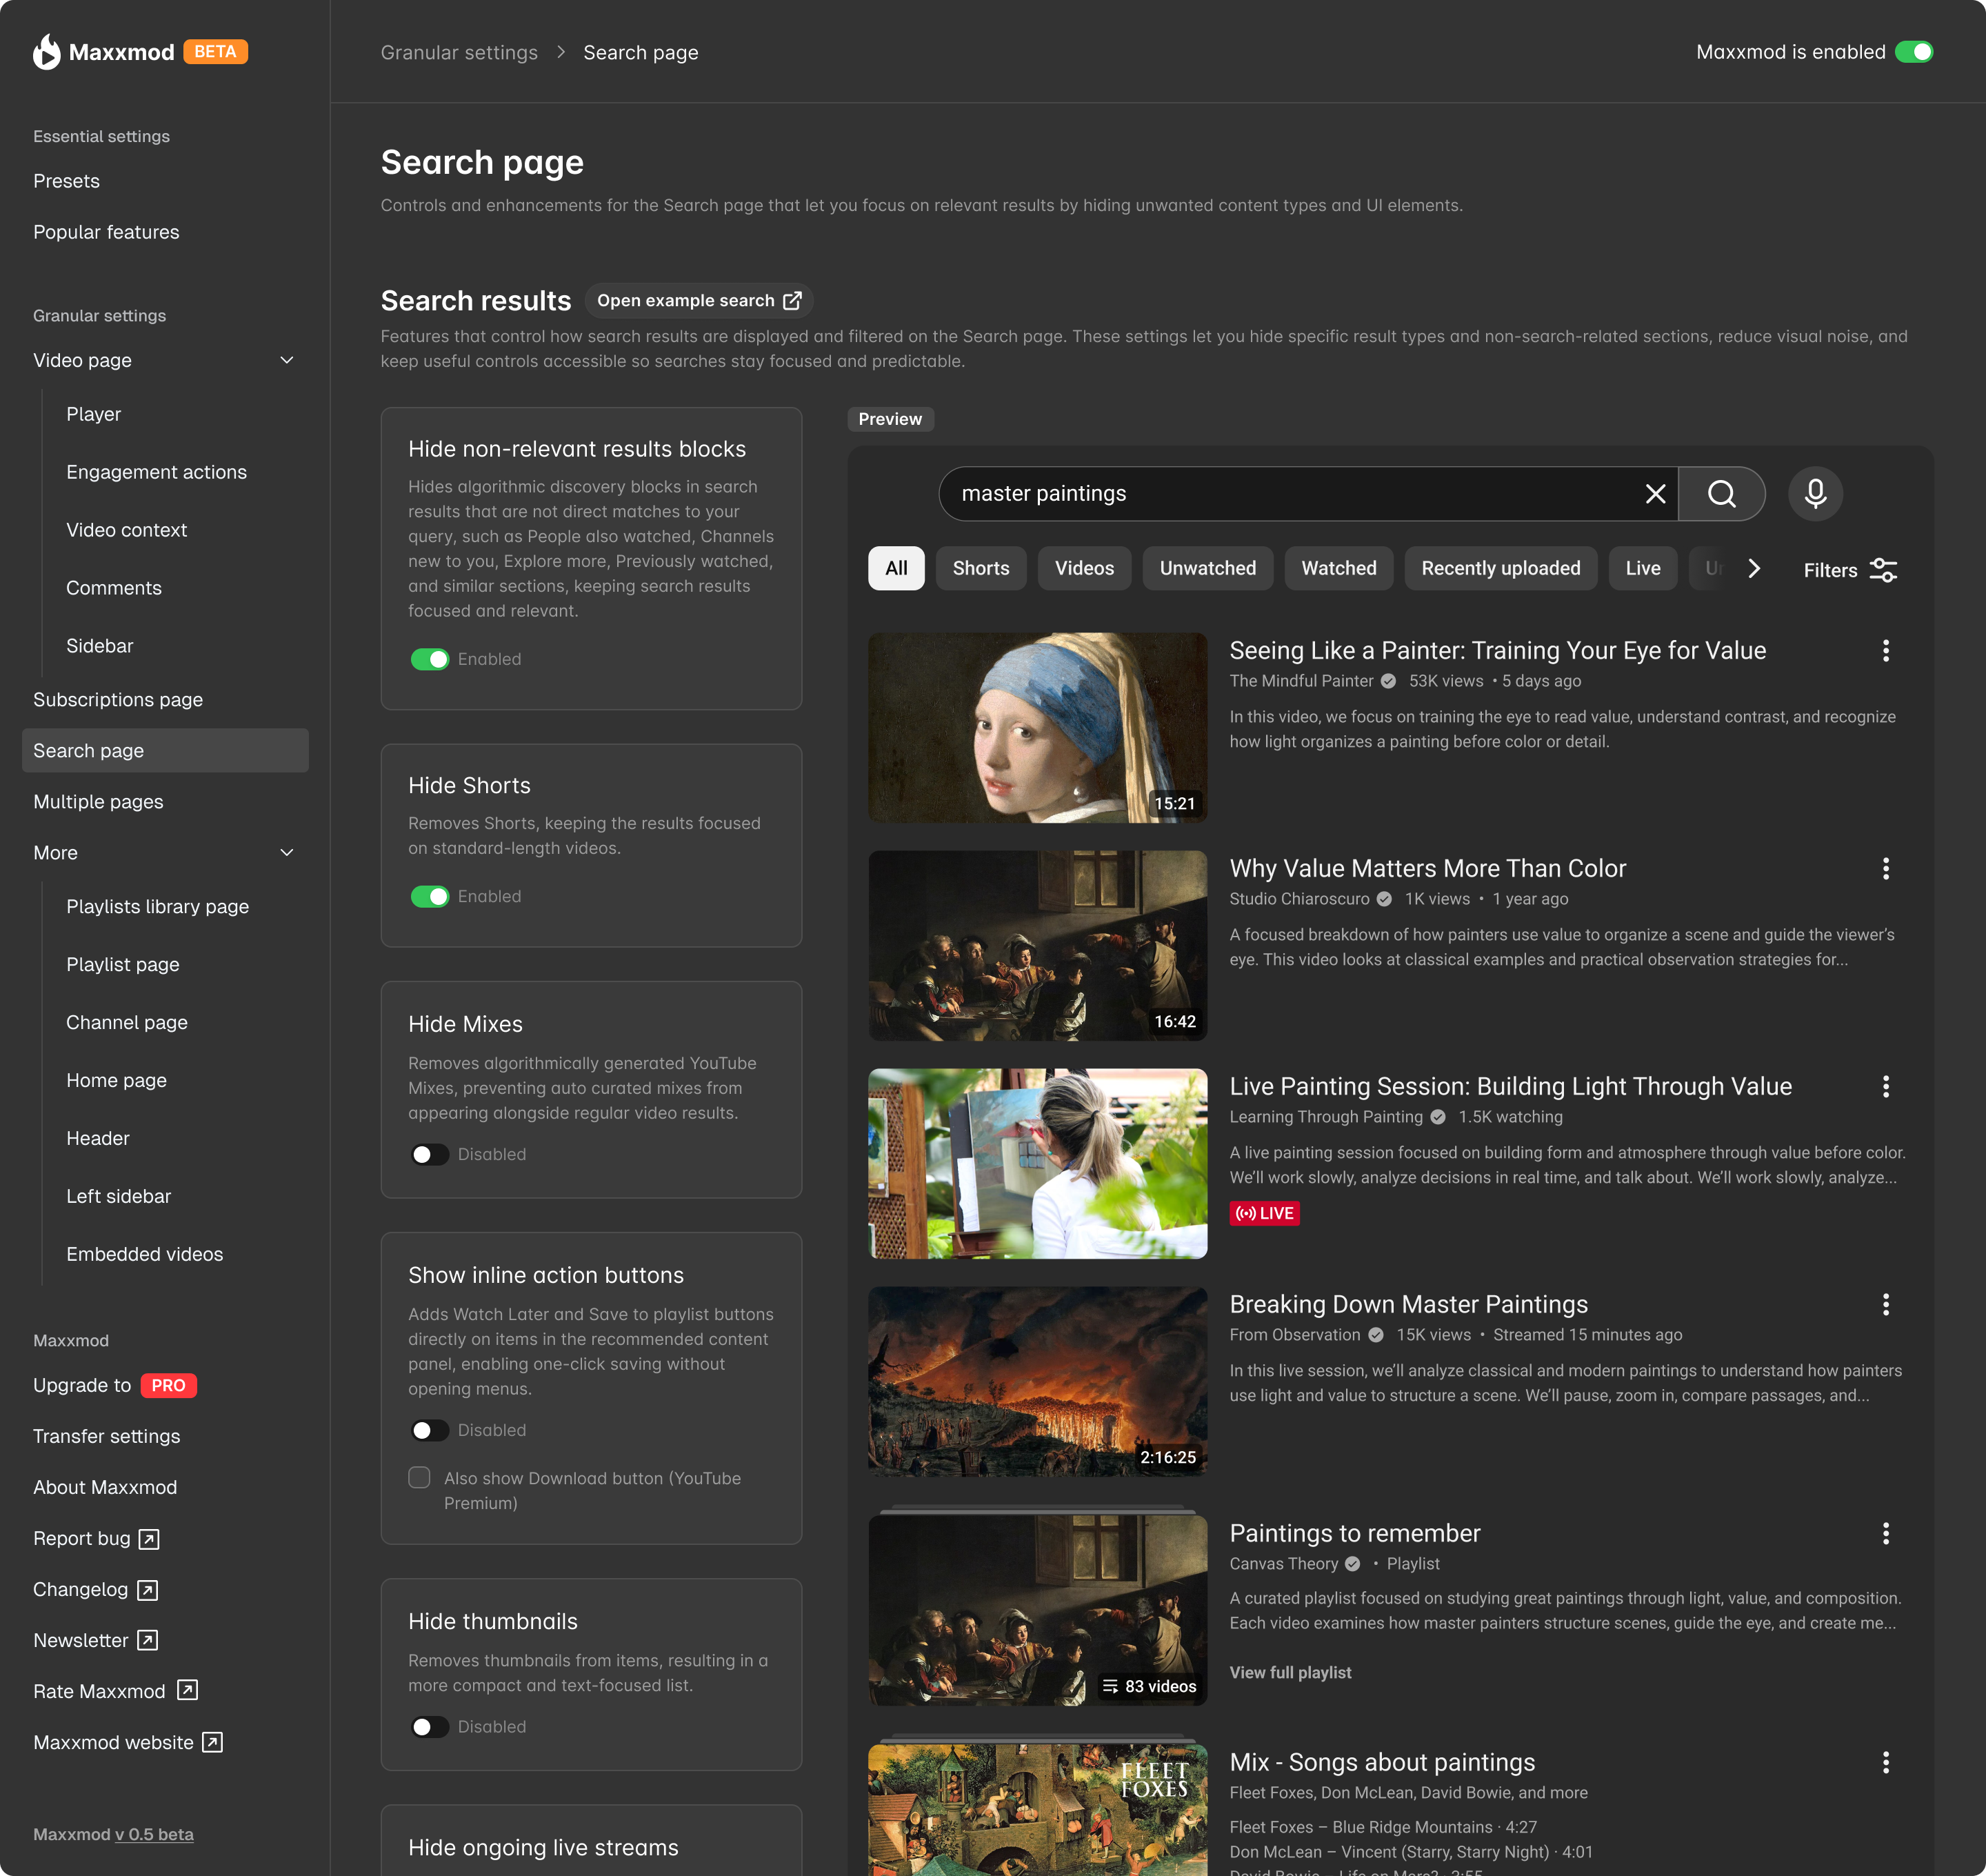Click Report bug external link icon
The image size is (1986, 1876).
(x=149, y=1539)
